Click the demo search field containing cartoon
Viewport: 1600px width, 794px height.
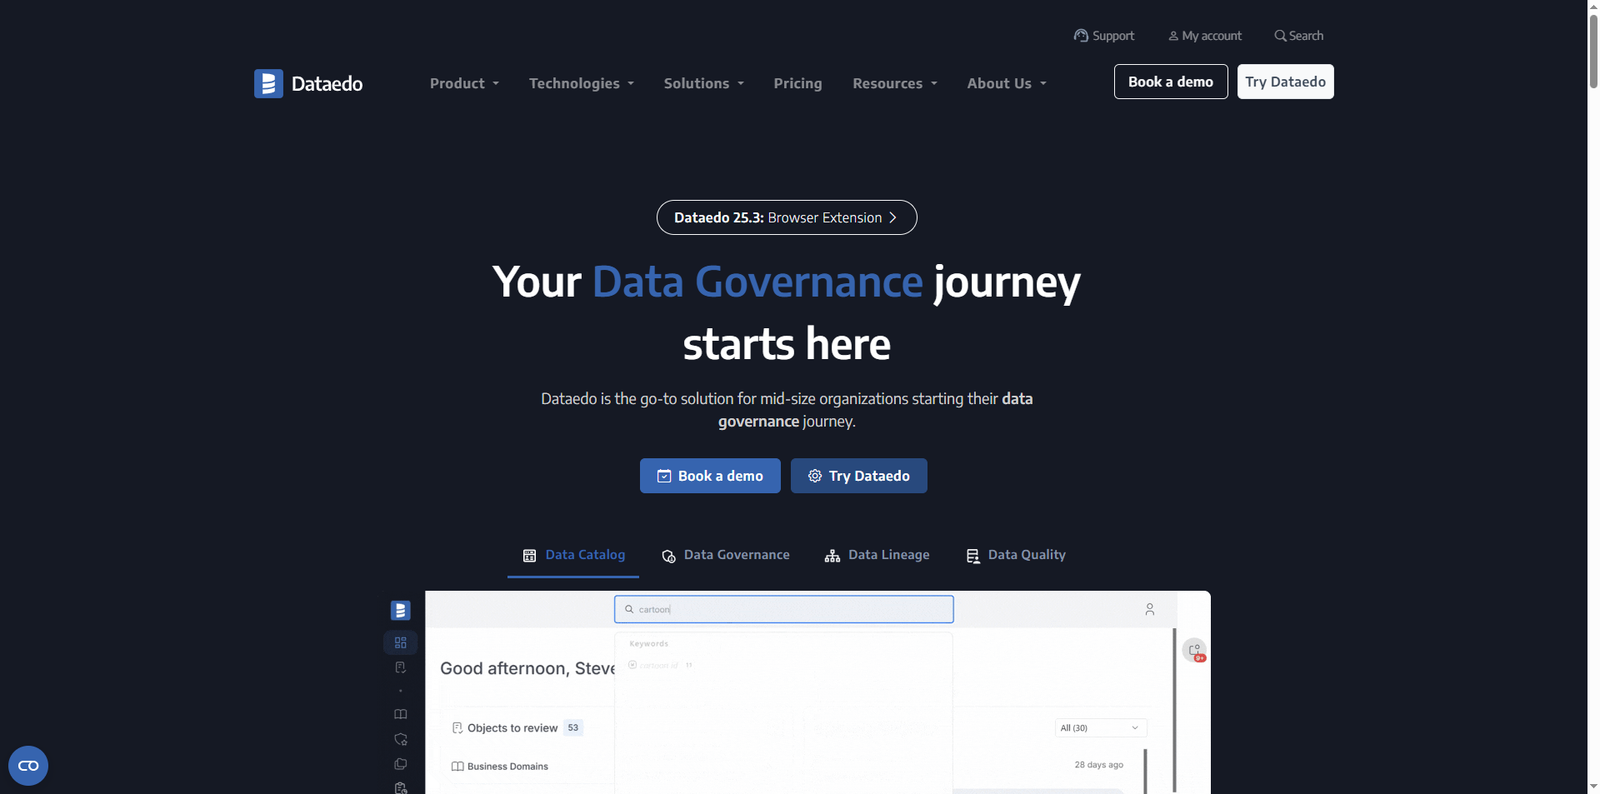[x=784, y=609]
